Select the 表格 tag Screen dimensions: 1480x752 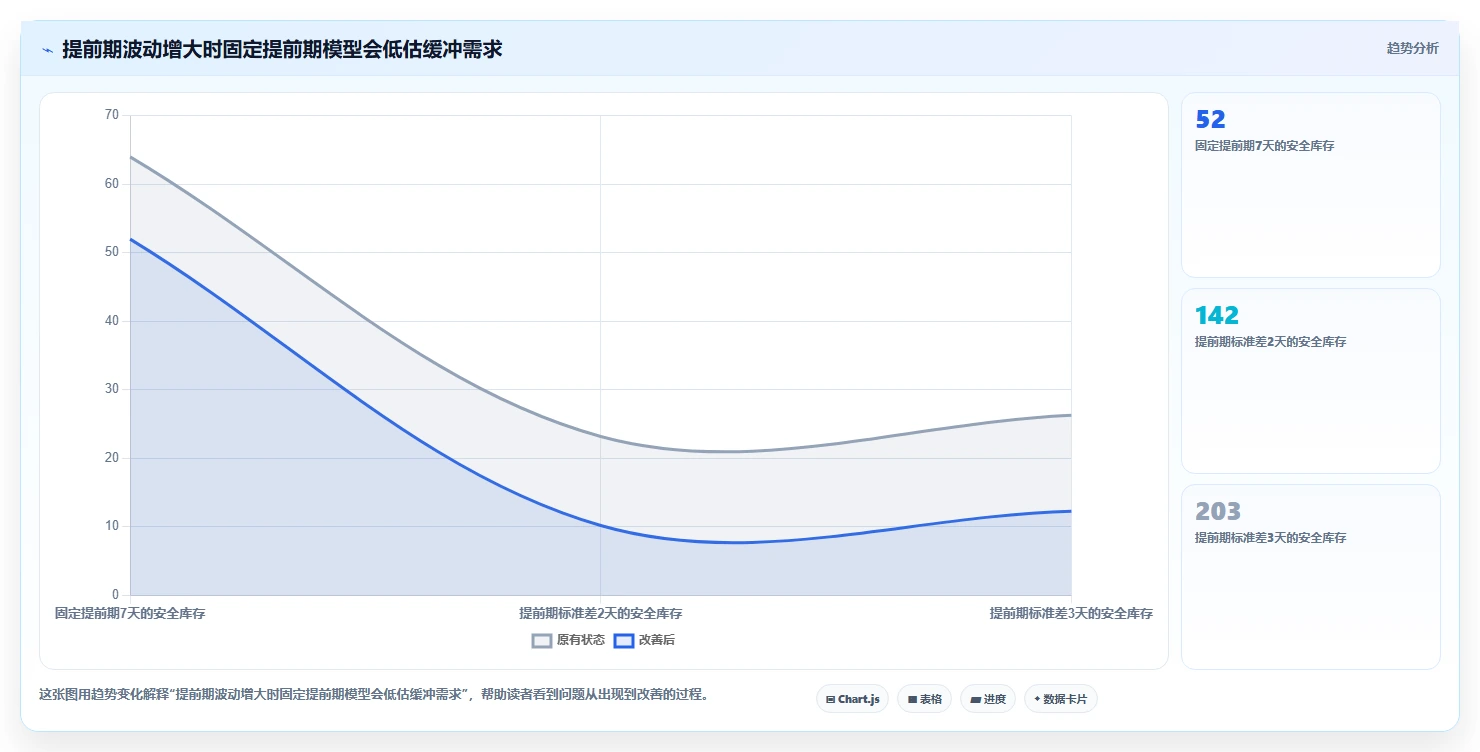point(924,699)
